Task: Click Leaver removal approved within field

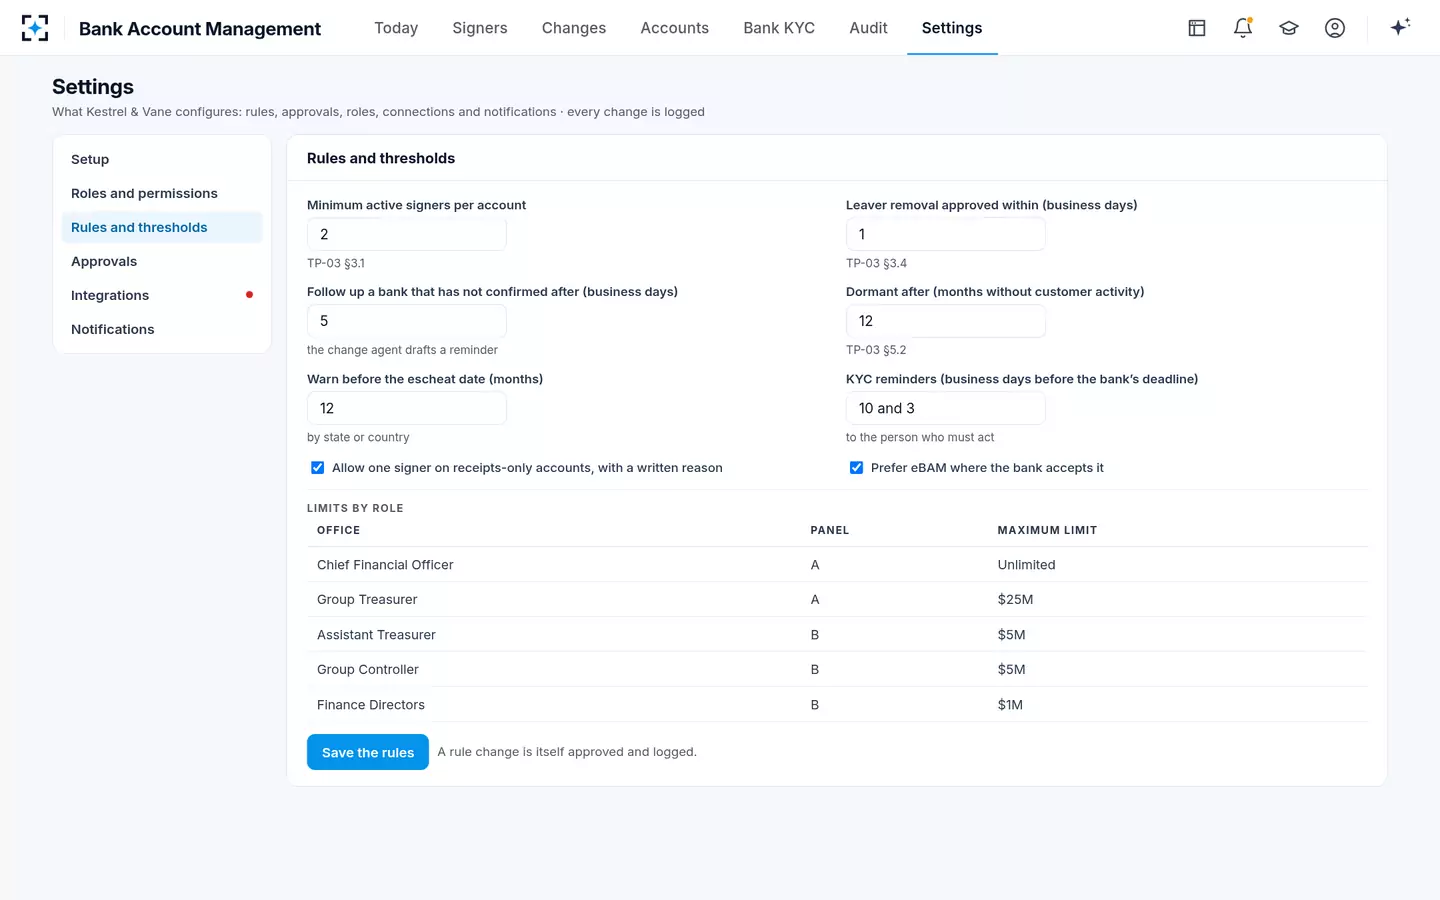Action: pyautogui.click(x=946, y=234)
